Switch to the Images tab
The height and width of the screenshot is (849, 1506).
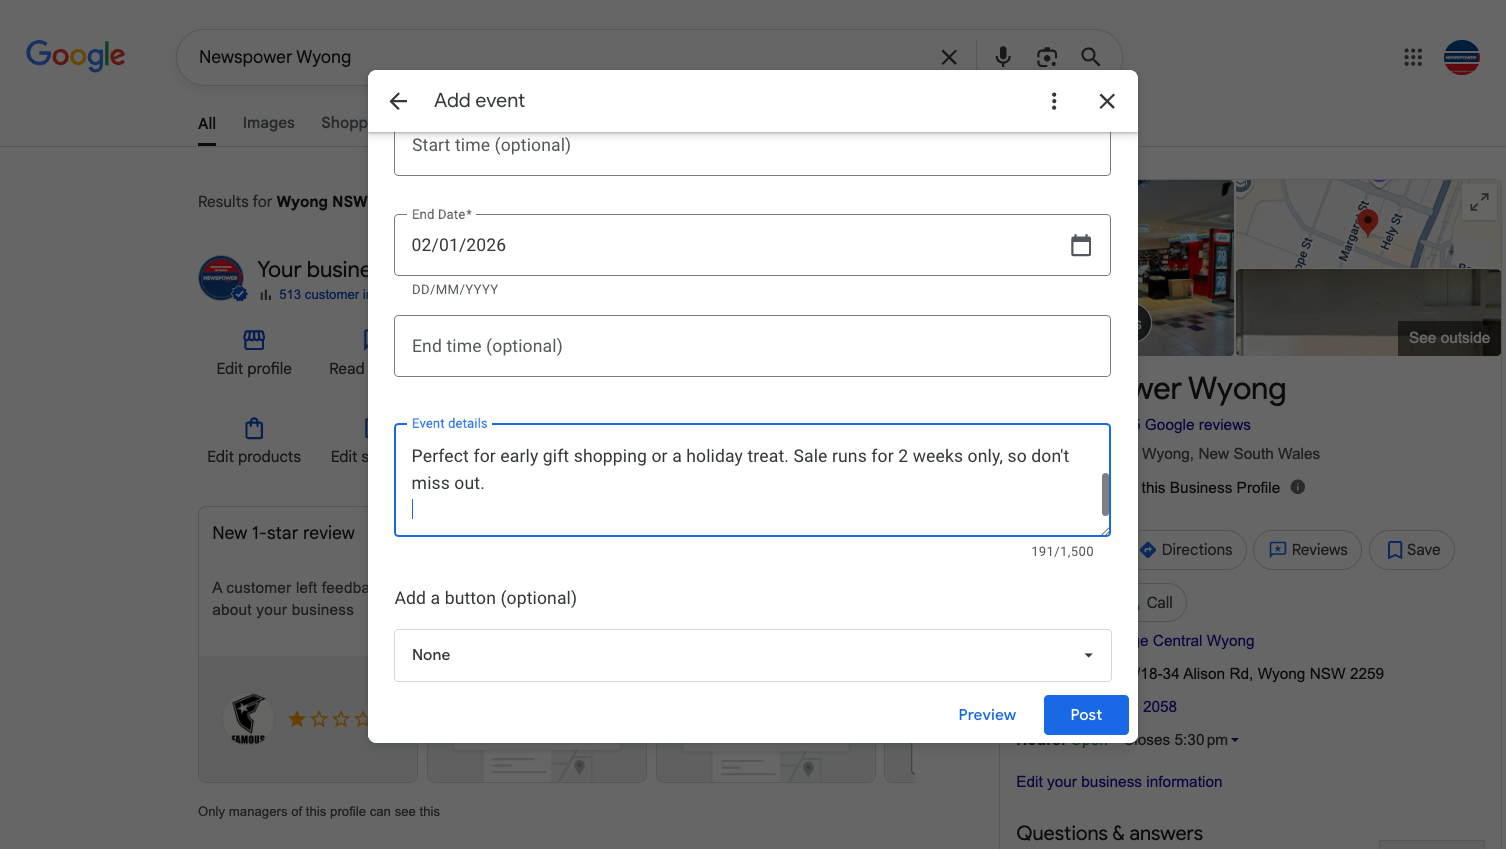coord(269,123)
